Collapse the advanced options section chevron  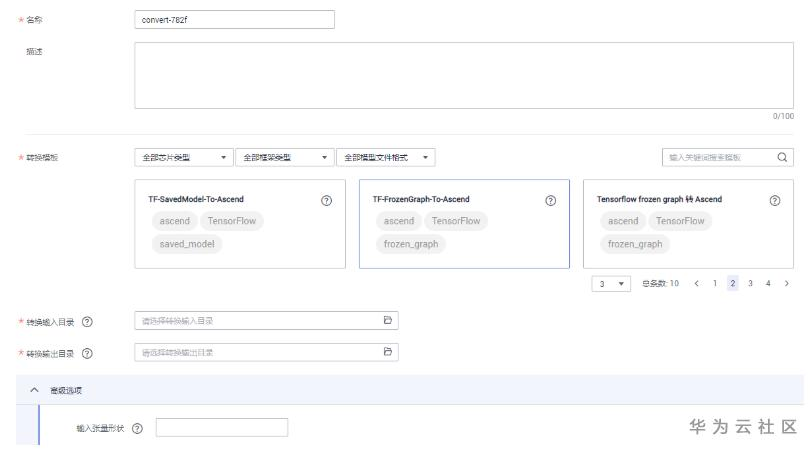(34, 390)
